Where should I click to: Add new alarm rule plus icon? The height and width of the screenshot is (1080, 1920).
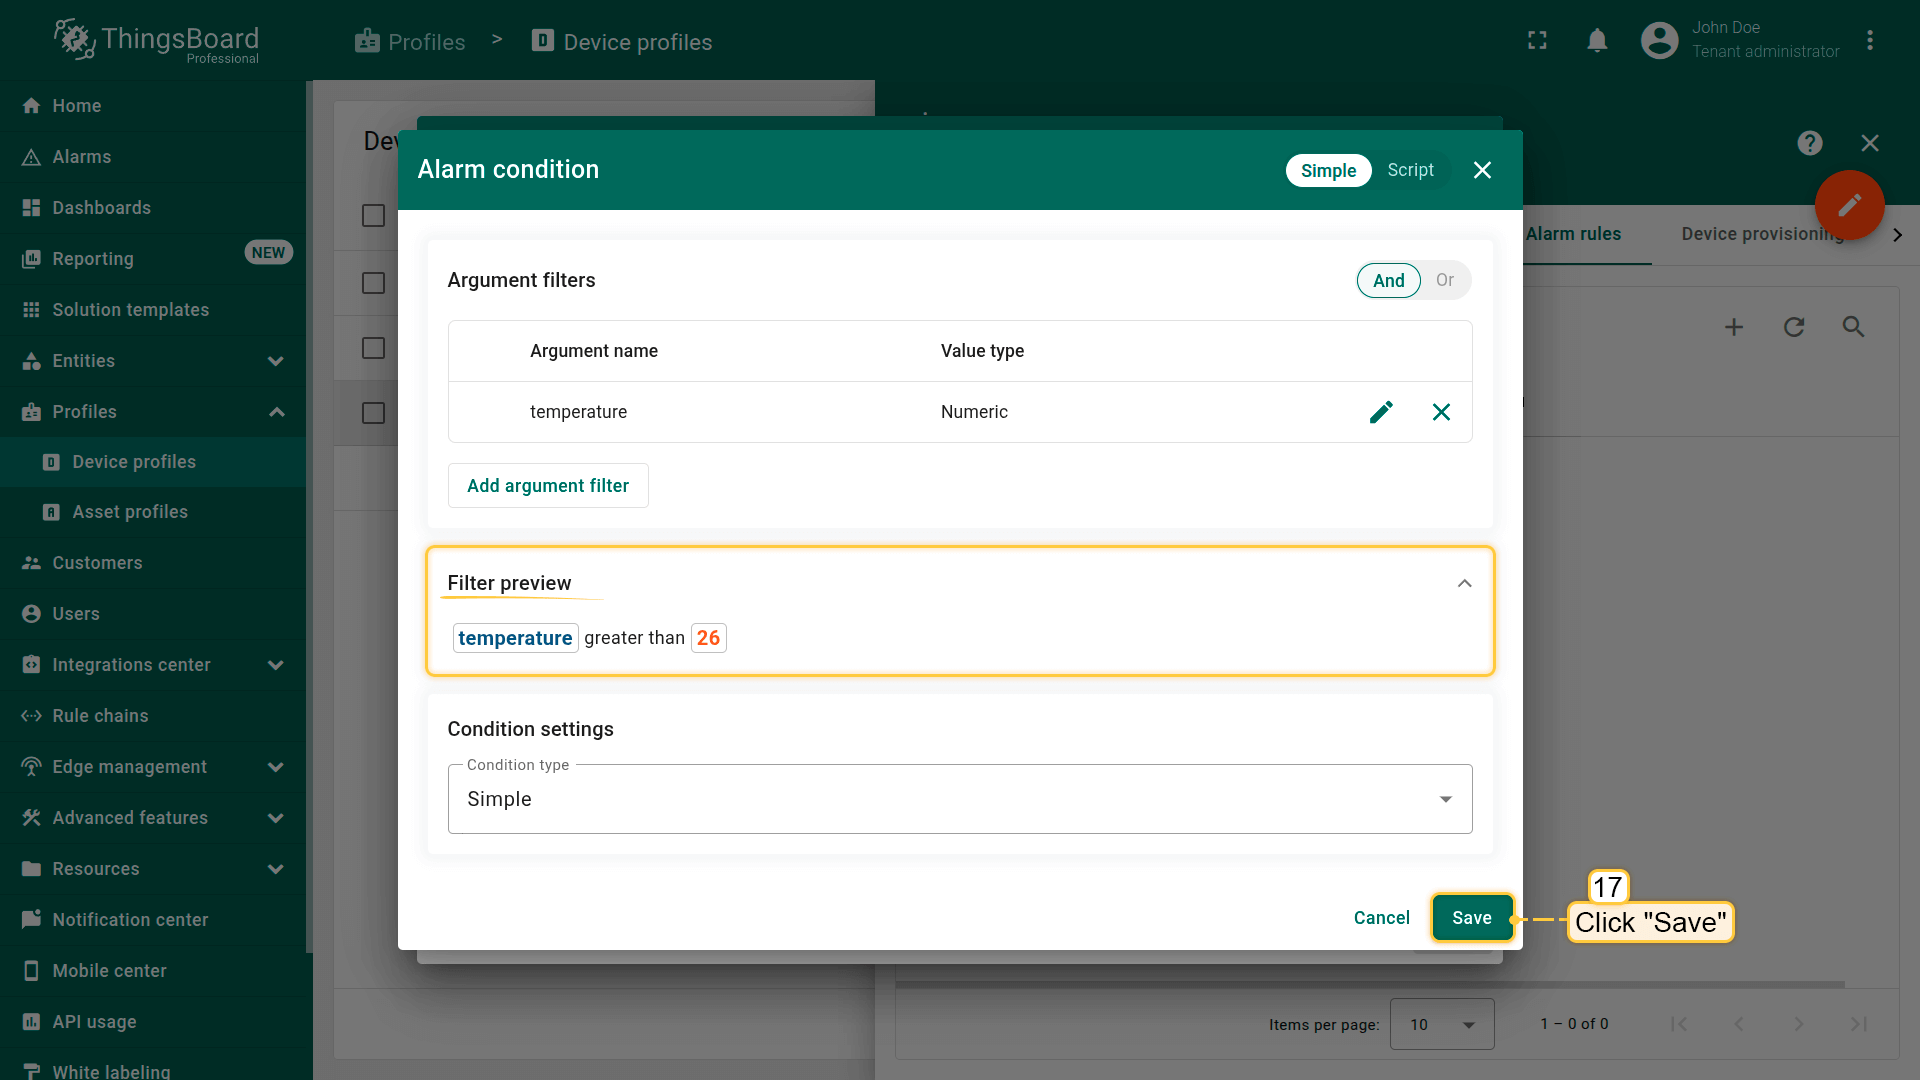pos(1734,327)
